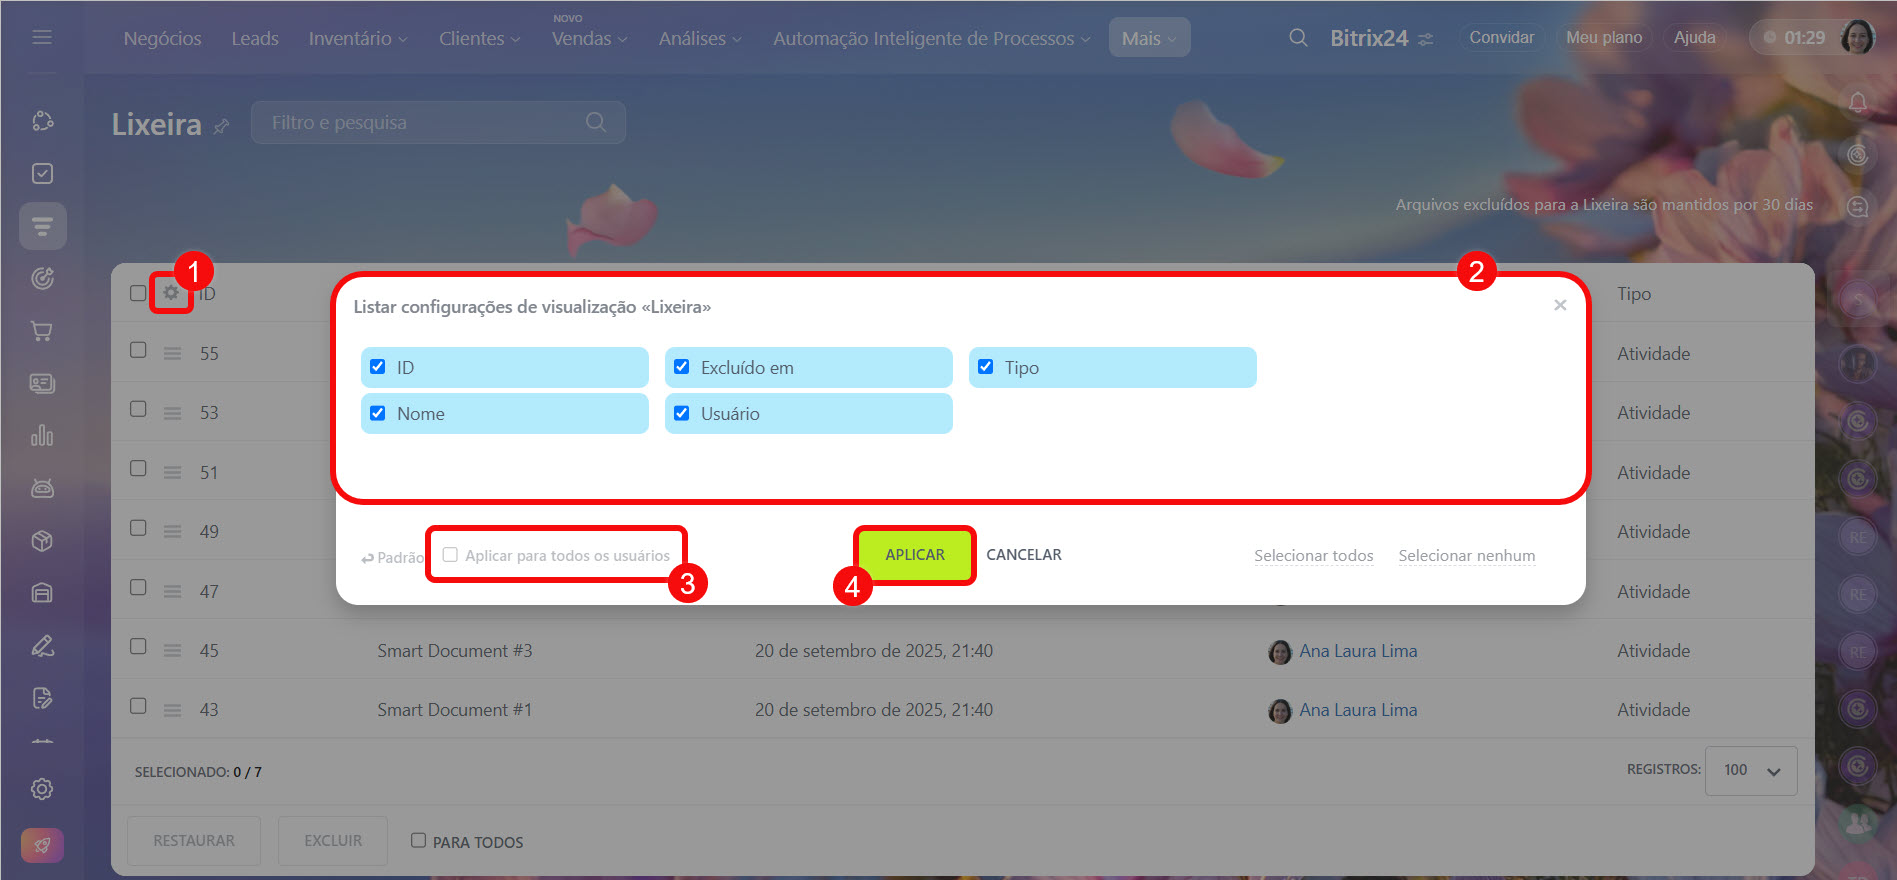Open the hamburger menu at top left
Screen dimensions: 1897x880
click(x=42, y=37)
